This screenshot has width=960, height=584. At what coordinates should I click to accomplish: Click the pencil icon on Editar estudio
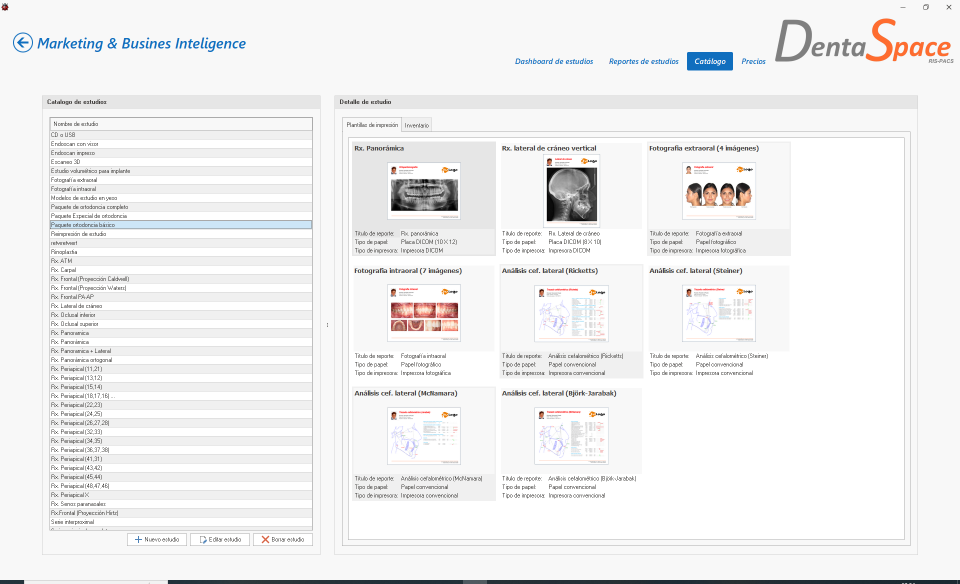click(x=201, y=539)
